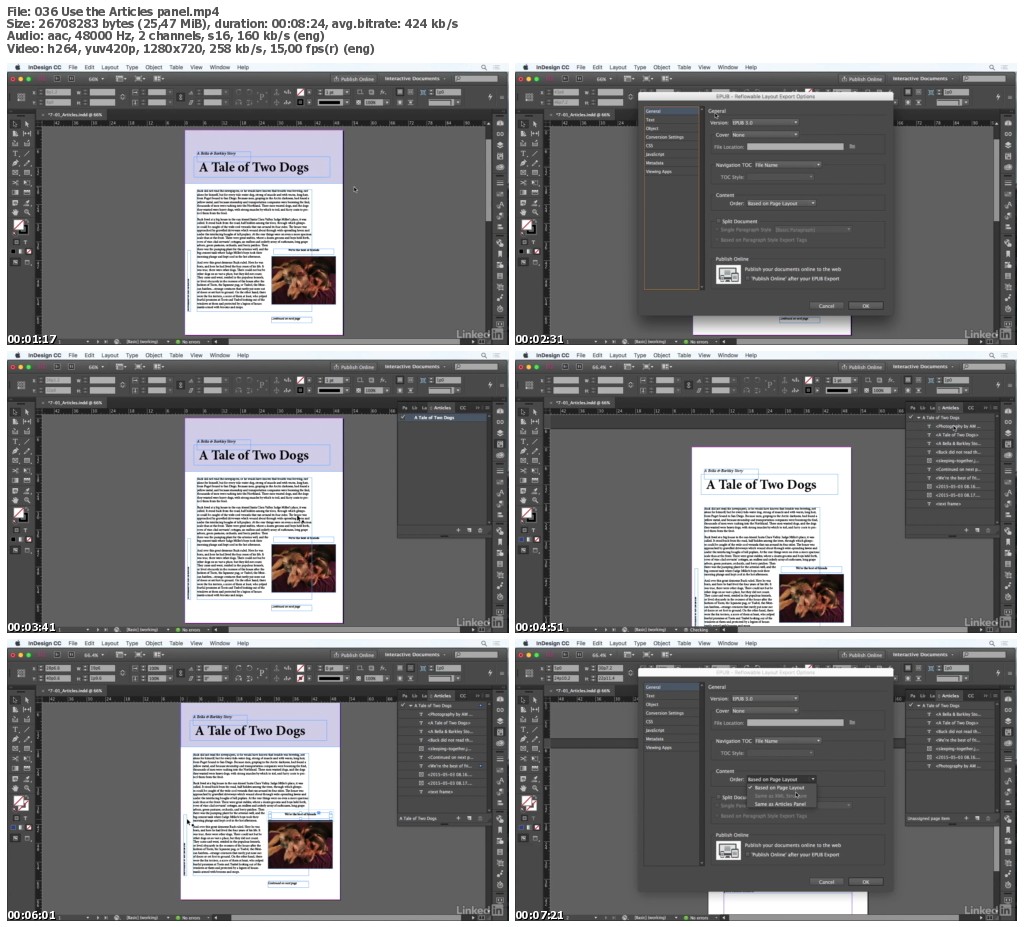In the 00:06:01 frame, click rotate 90° clockwise icon
Viewport: 1024px width, 927px height.
pos(239,668)
